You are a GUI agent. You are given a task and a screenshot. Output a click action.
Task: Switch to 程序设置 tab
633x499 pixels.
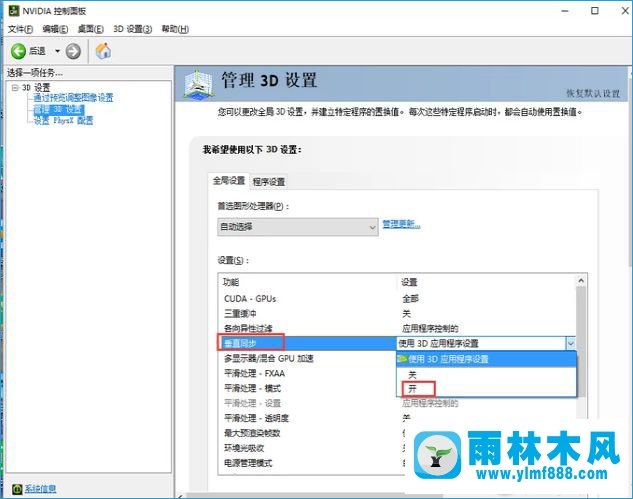(x=269, y=182)
